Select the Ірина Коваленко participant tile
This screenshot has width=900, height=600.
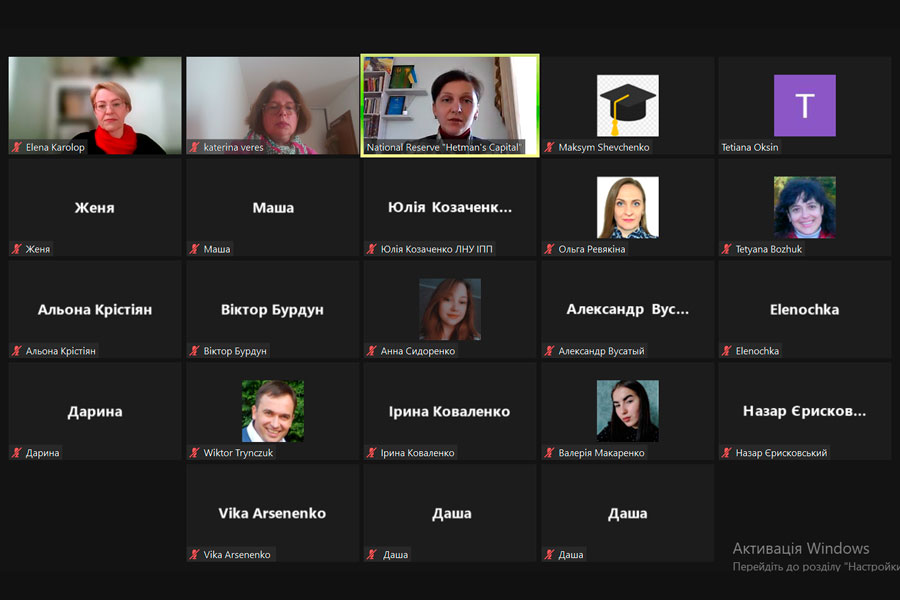450,411
